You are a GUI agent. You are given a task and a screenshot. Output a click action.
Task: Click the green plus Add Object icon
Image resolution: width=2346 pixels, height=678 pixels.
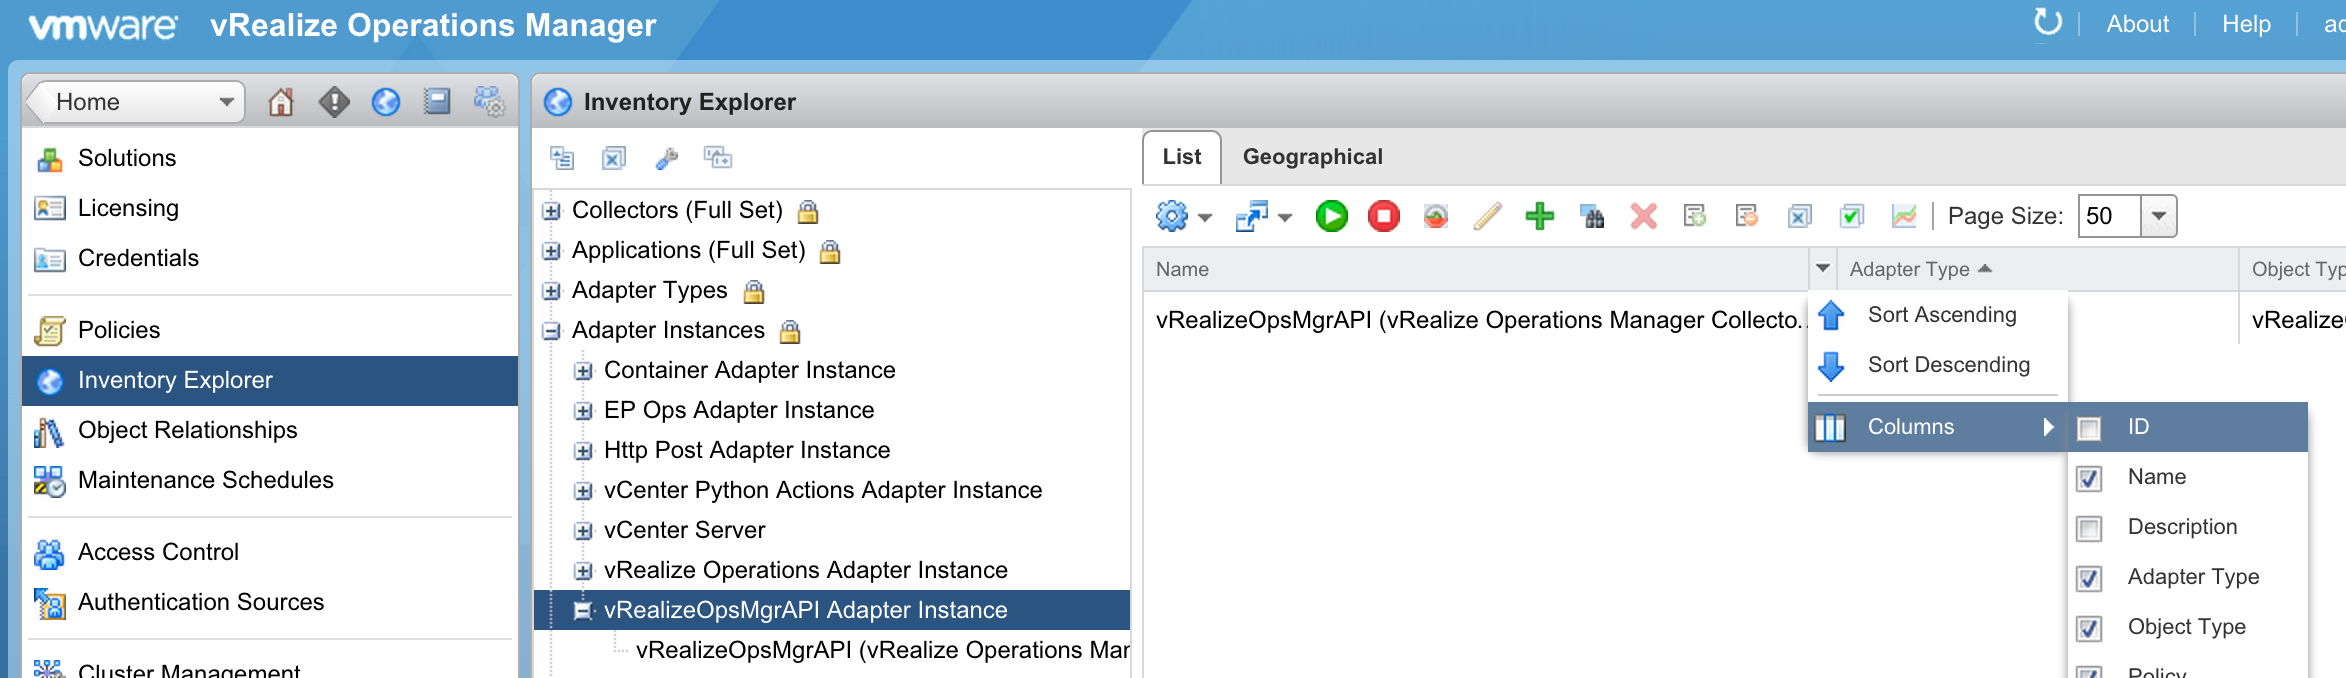(x=1539, y=216)
